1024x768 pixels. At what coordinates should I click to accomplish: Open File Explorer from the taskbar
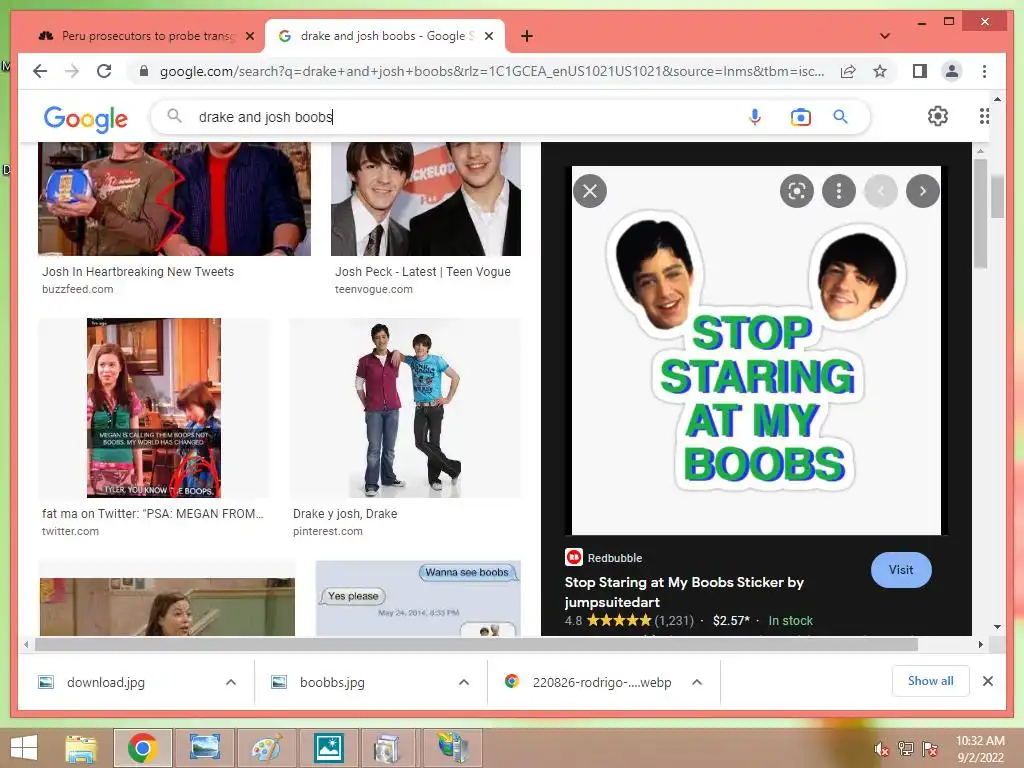(x=81, y=748)
